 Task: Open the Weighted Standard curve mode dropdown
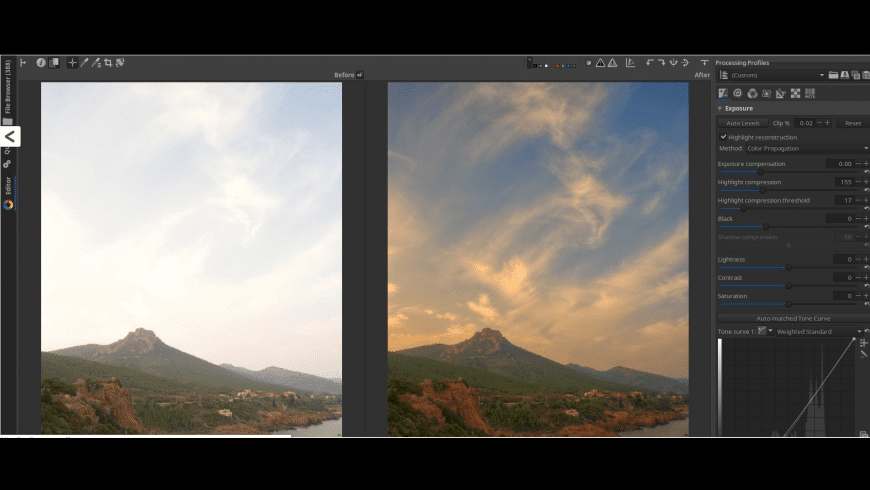[x=819, y=331]
